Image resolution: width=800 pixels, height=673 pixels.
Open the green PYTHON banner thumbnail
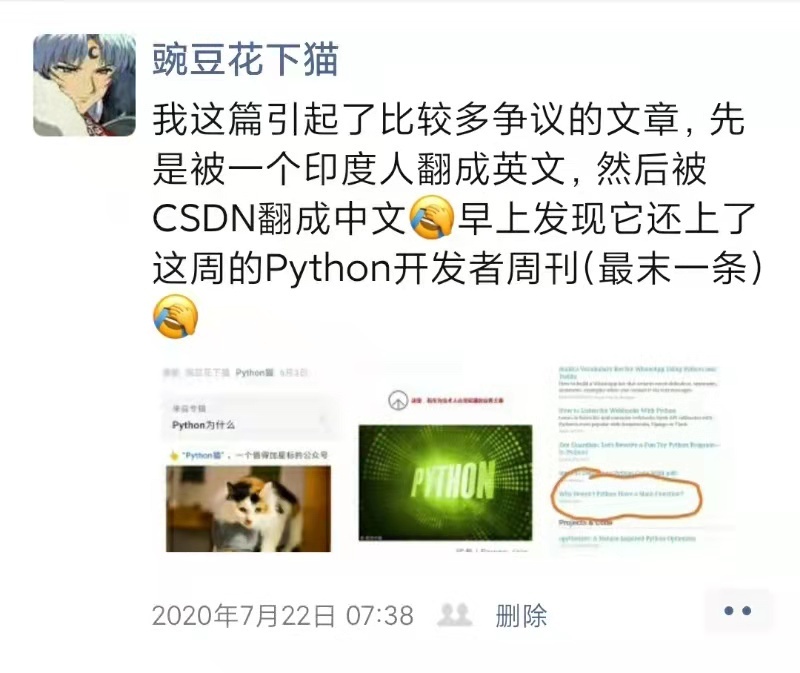[445, 483]
